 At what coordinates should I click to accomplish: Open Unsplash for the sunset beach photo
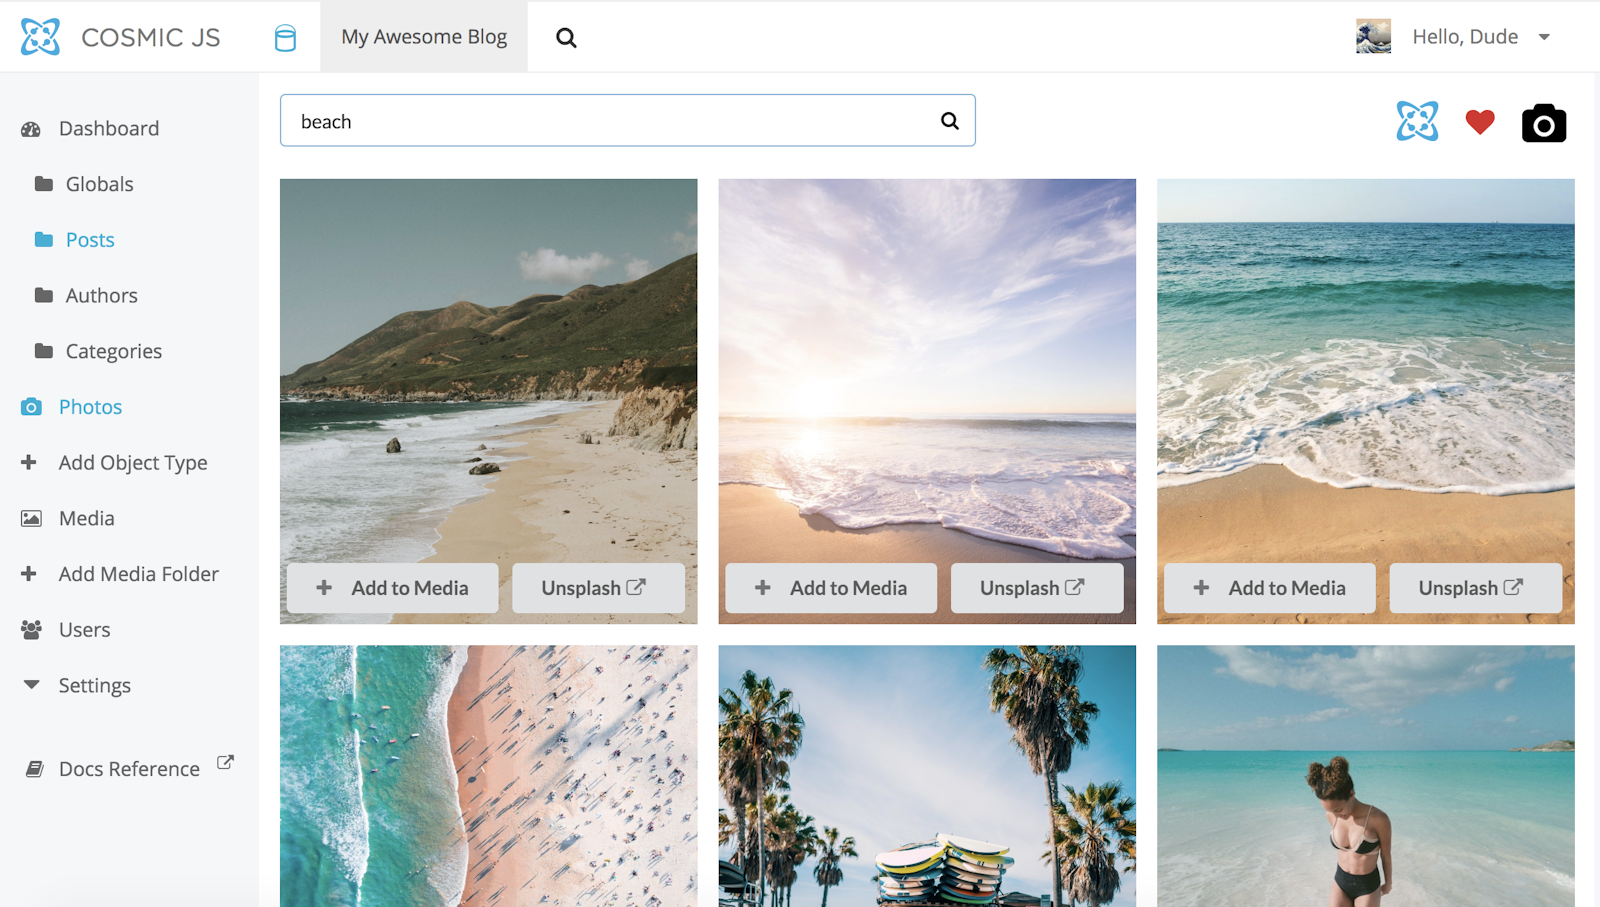tap(1037, 588)
